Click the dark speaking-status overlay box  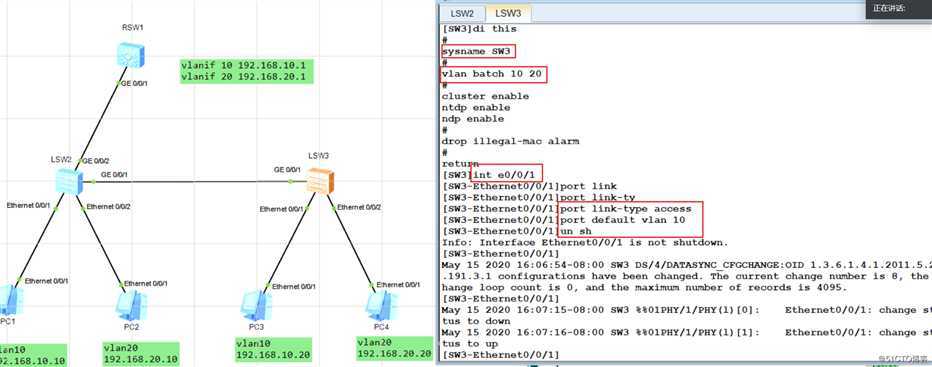tap(899, 9)
